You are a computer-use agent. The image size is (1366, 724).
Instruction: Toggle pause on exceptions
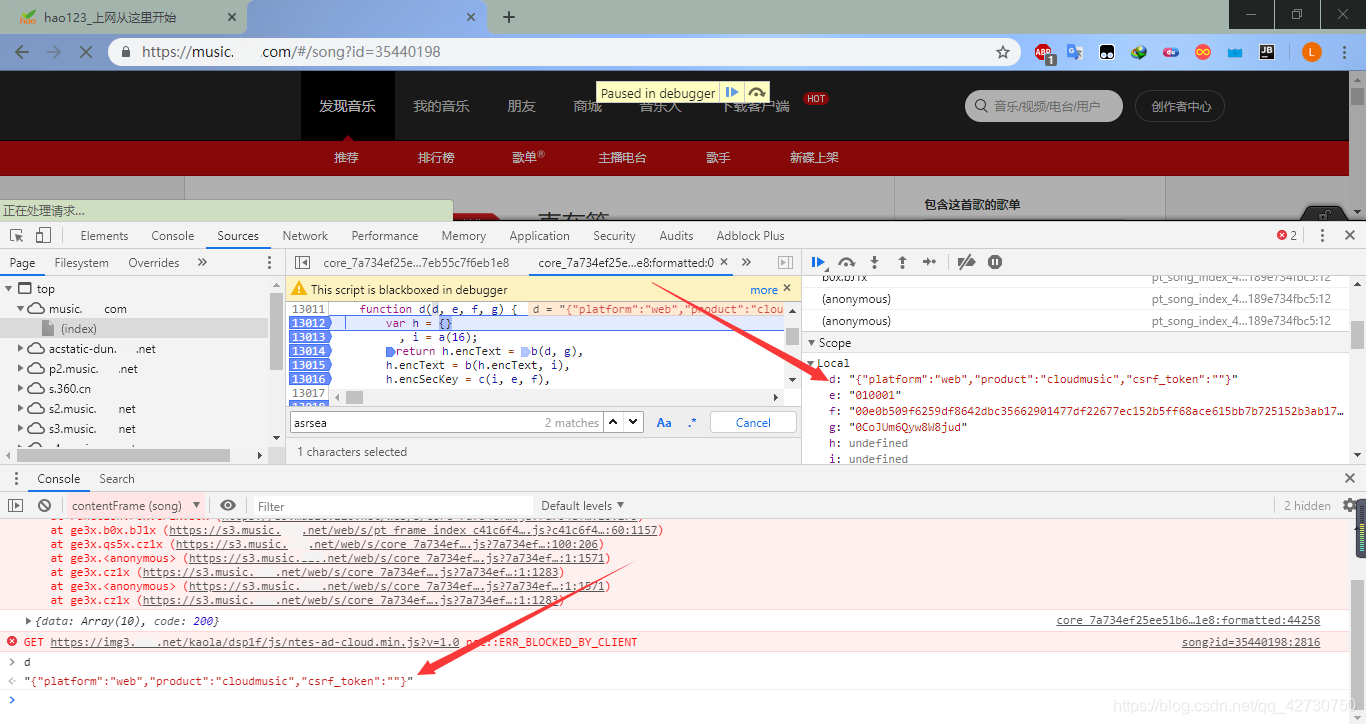(x=995, y=262)
